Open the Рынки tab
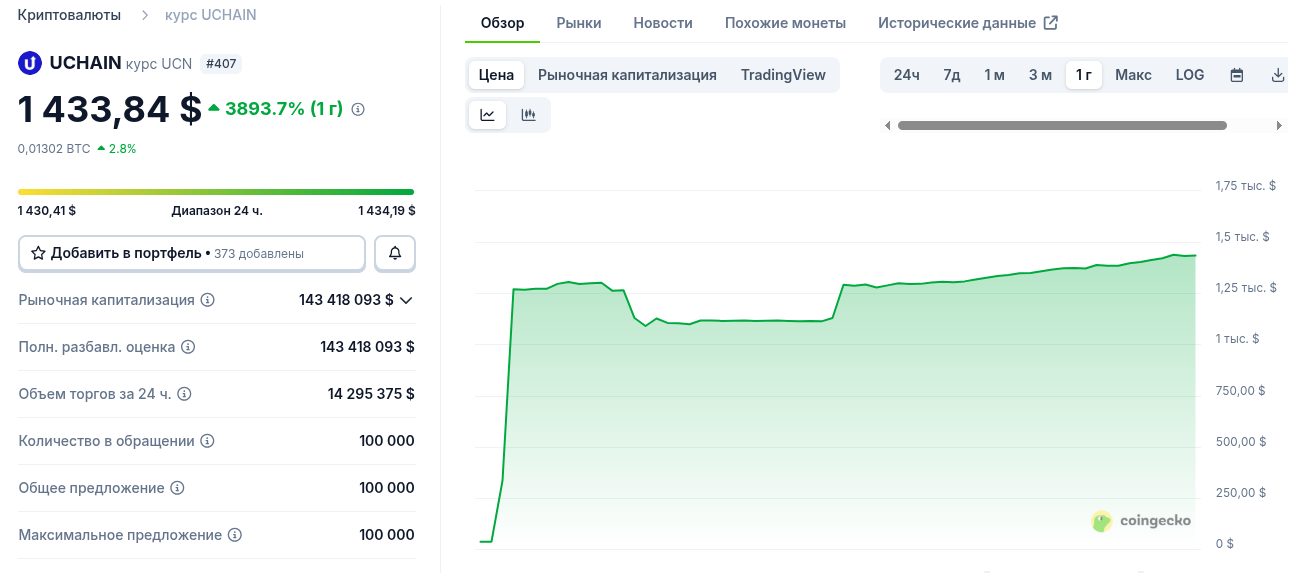This screenshot has height=573, width=1291. point(579,23)
